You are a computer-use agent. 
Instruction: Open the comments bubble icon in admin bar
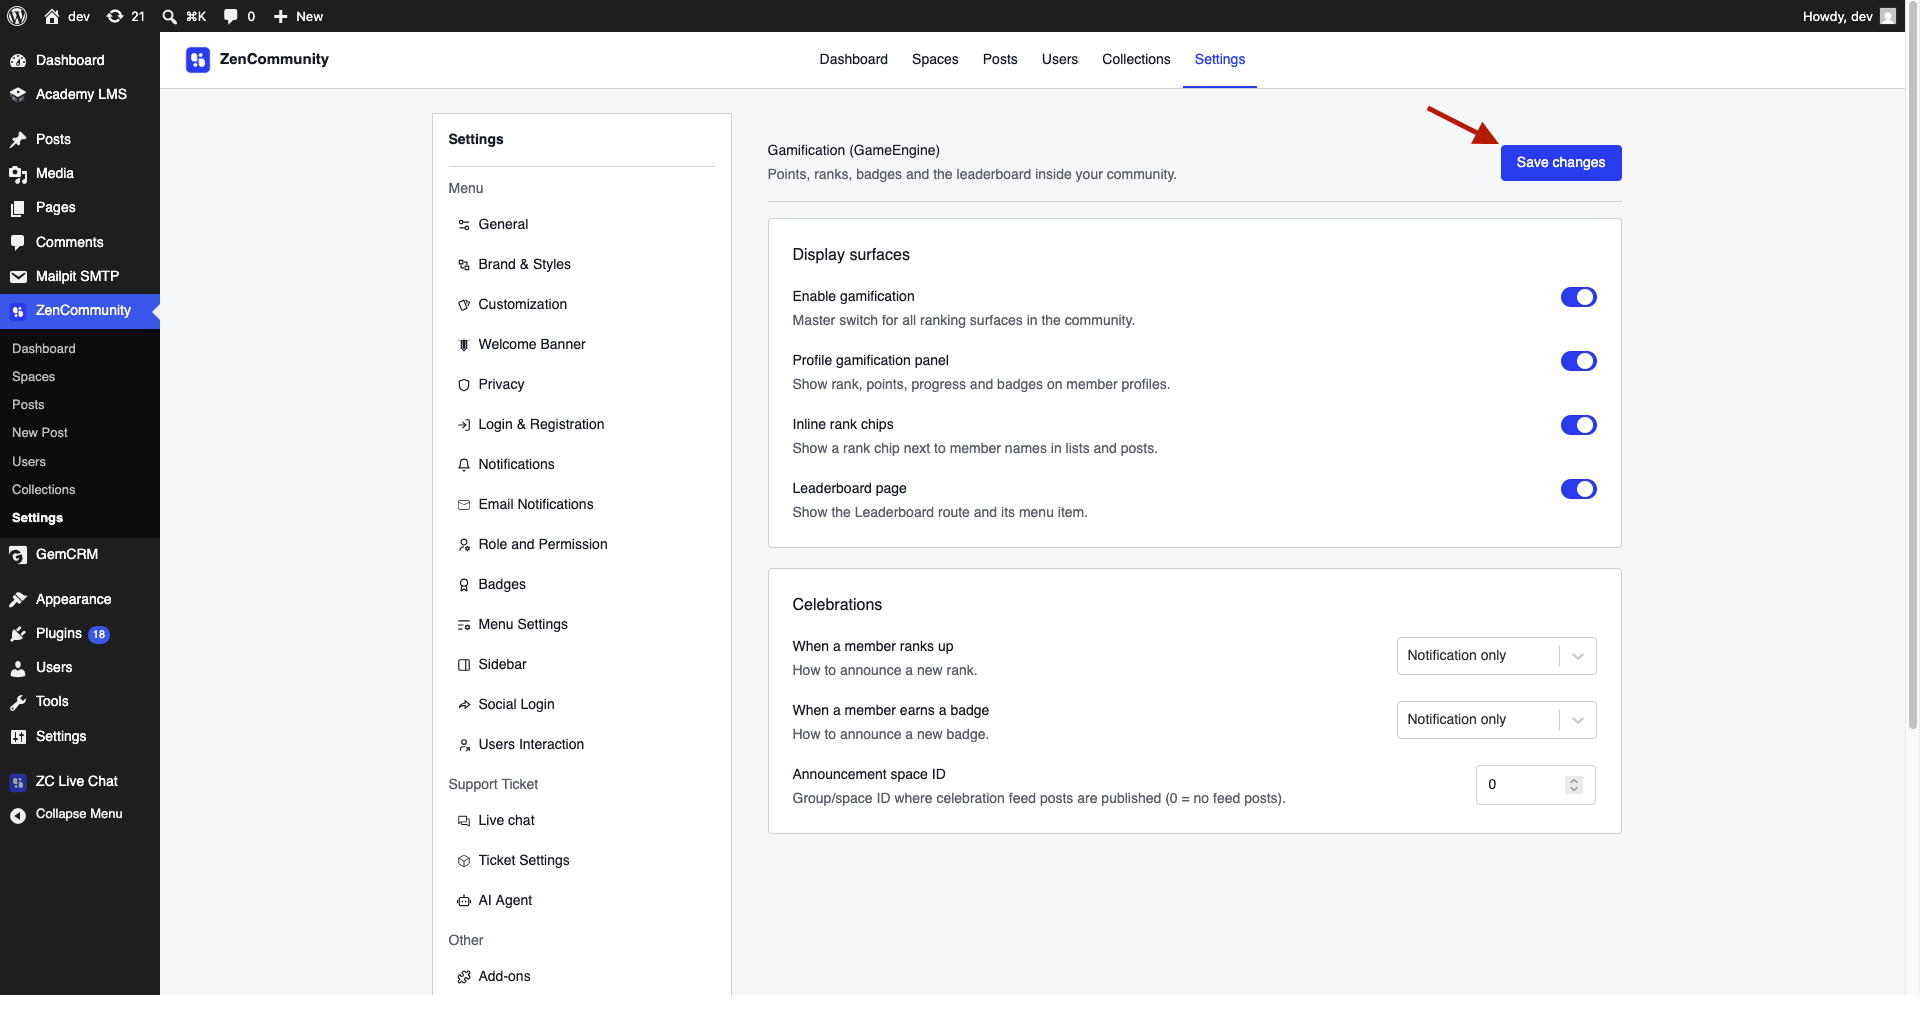tap(231, 16)
